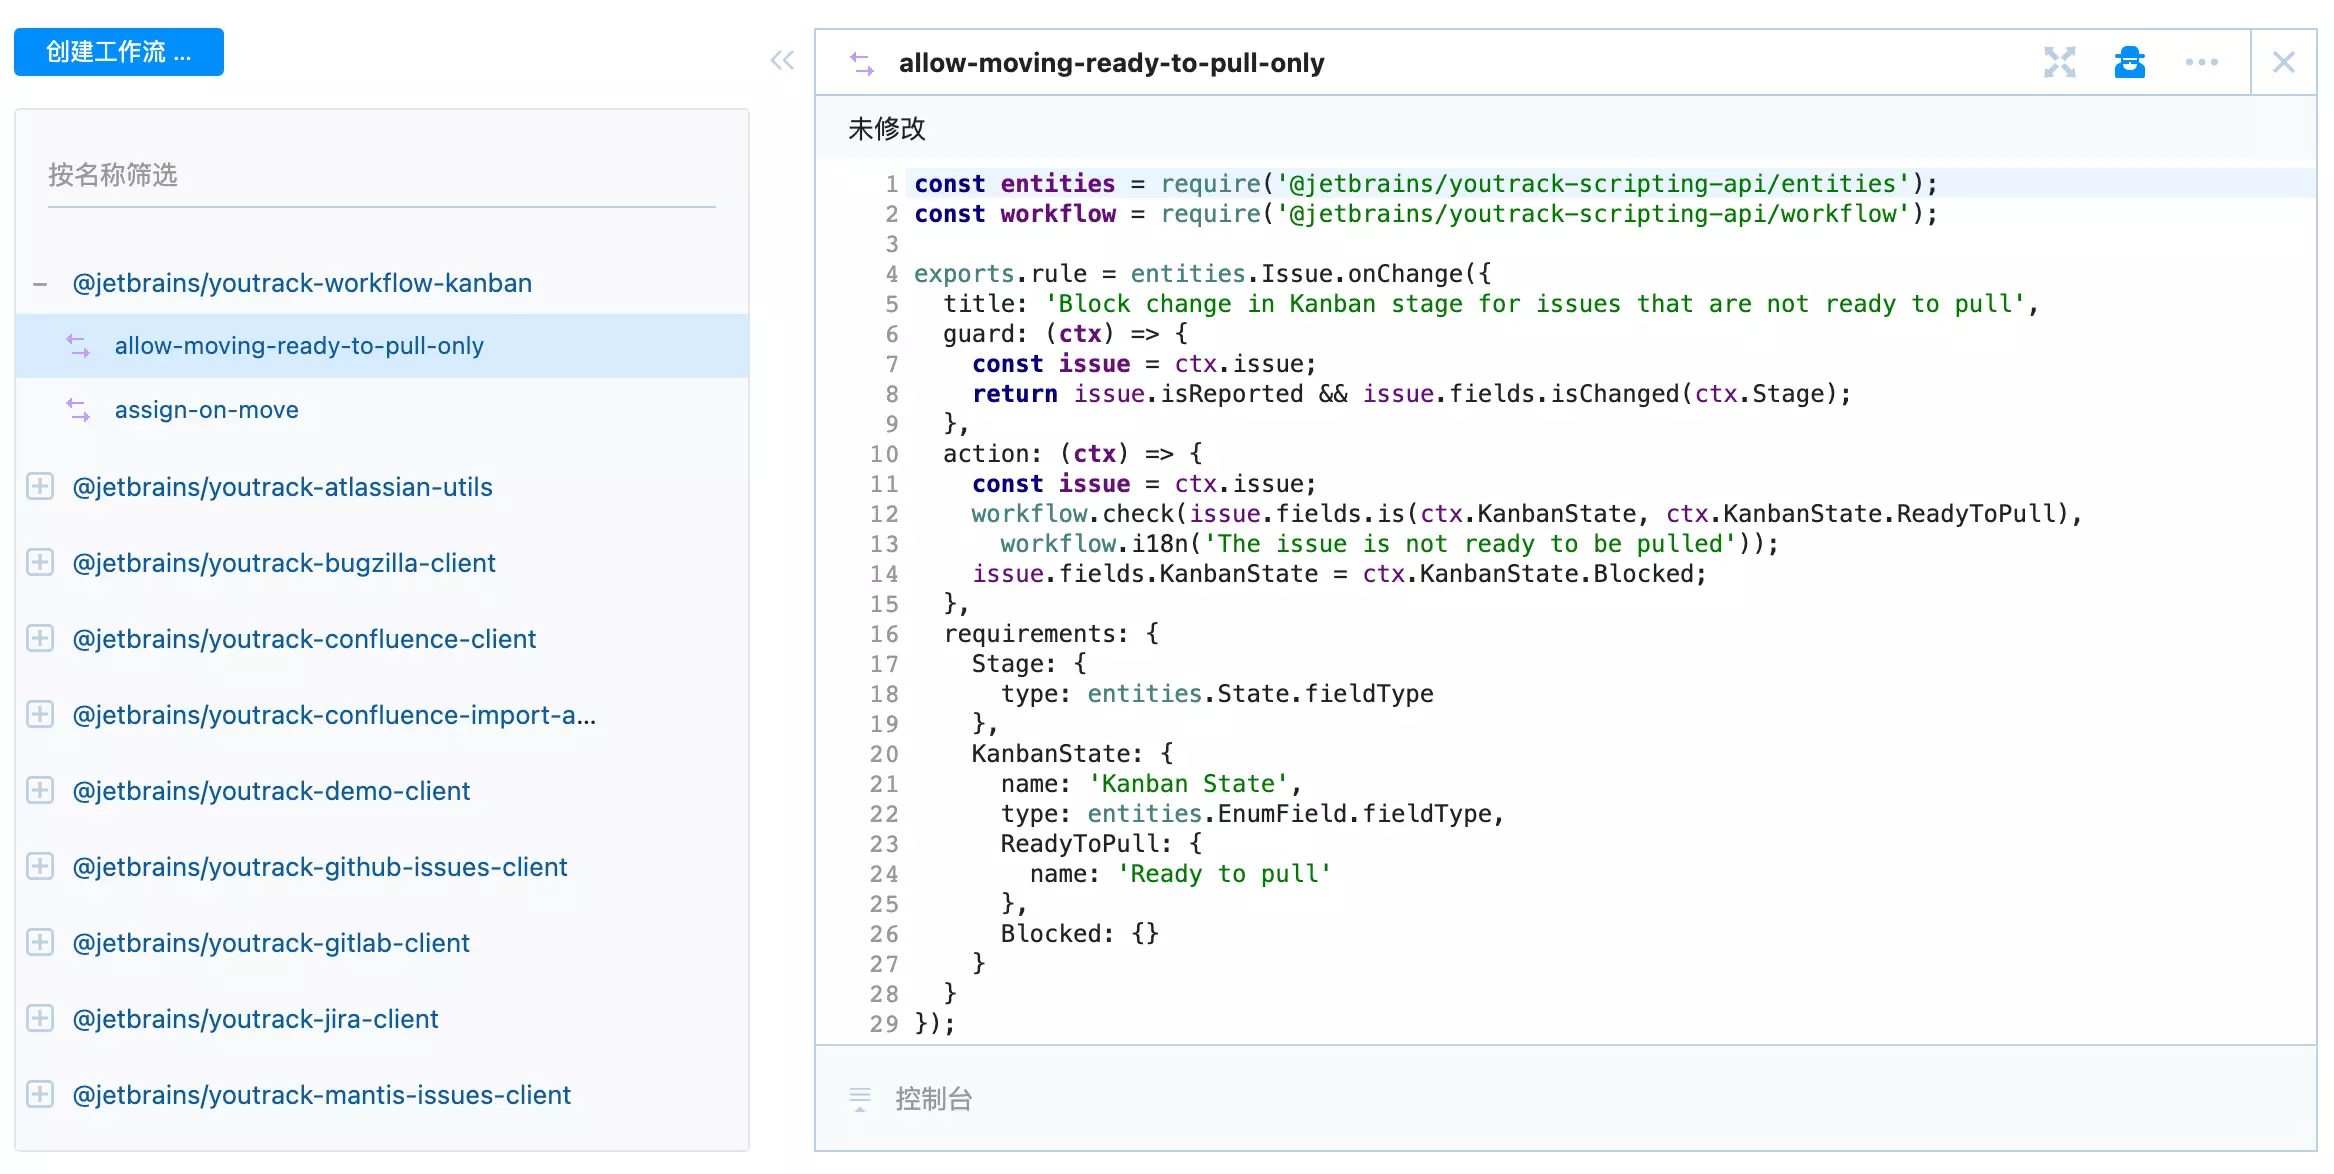Expand the youtrack-atlassian-utils package
The width and height of the screenshot is (2334, 1174).
point(40,487)
